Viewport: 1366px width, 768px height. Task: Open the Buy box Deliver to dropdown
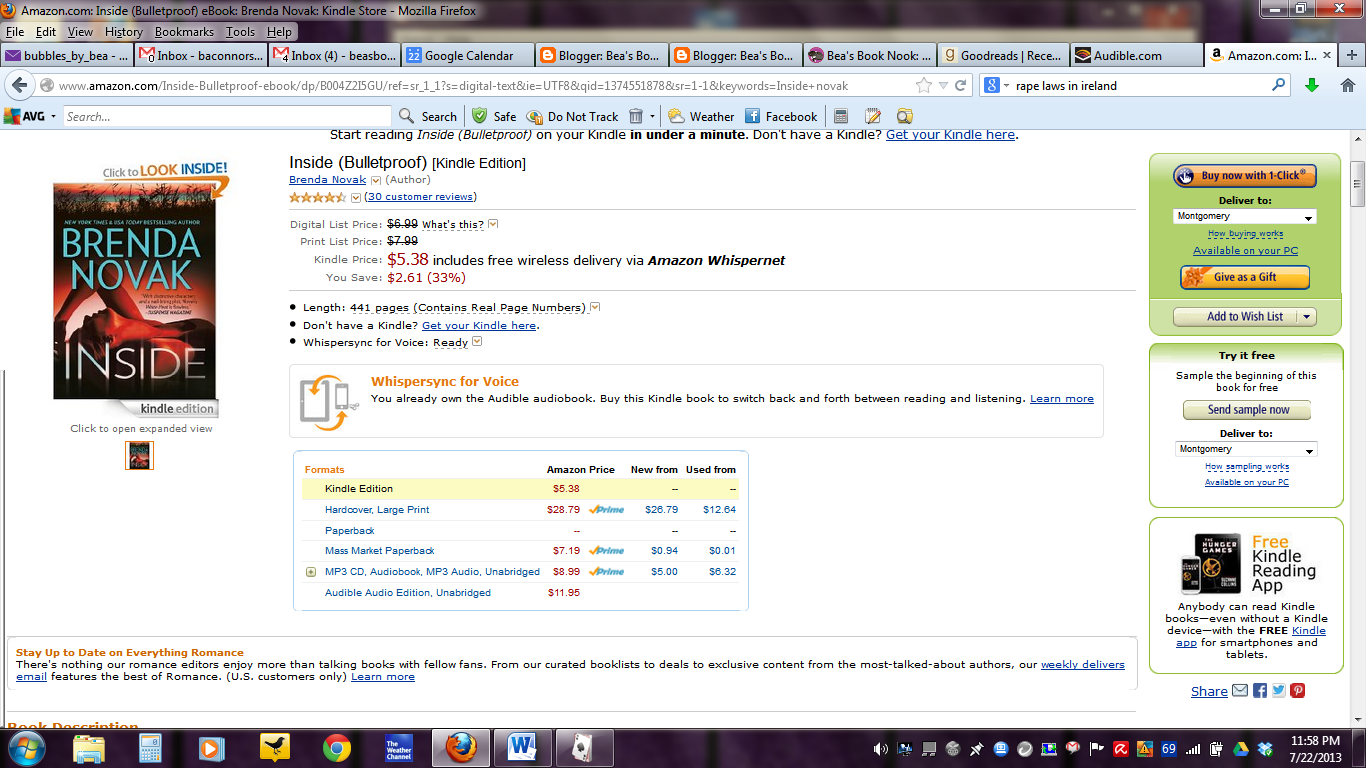click(x=1245, y=216)
